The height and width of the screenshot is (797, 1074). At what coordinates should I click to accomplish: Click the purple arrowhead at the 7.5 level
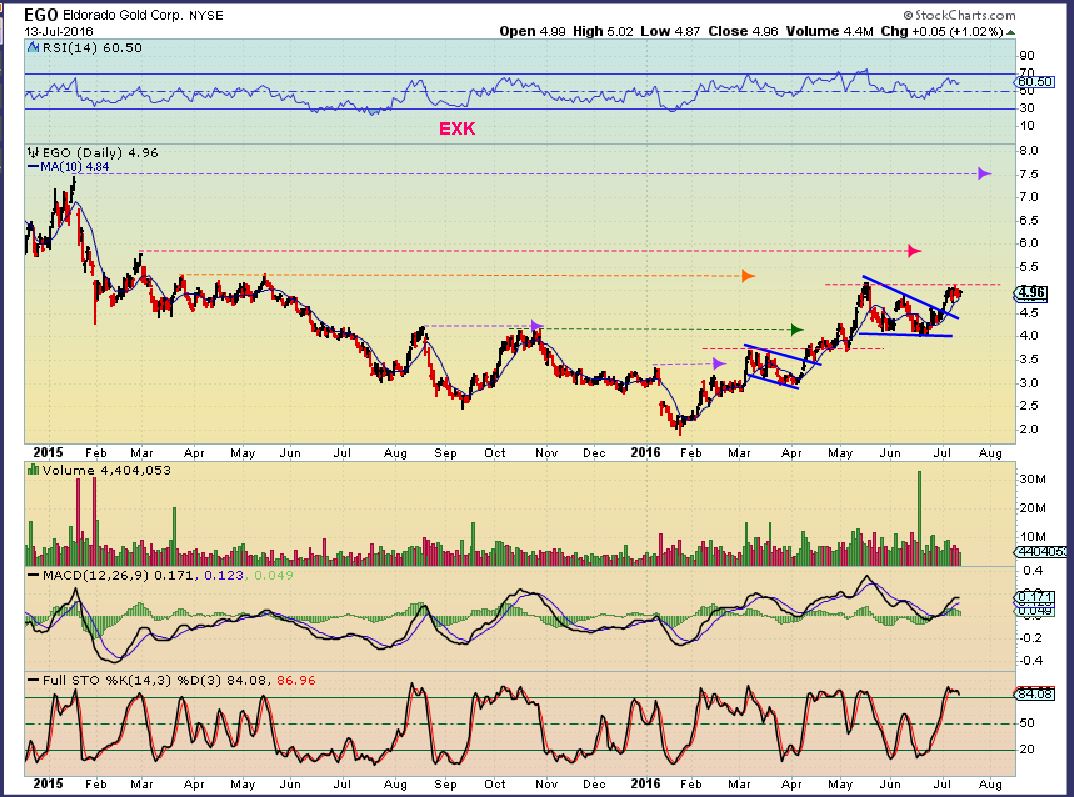pyautogui.click(x=984, y=173)
